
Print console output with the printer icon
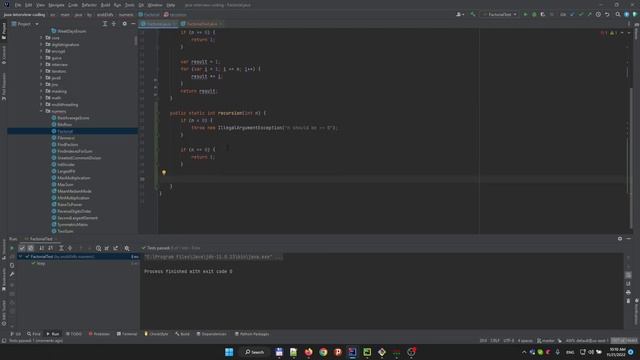coord(628,292)
